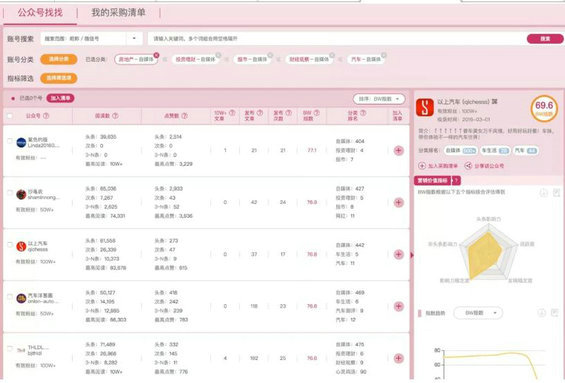Tick the checkbox for the shaminnong row
This screenshot has width=565, height=383.
pyautogui.click(x=10, y=192)
